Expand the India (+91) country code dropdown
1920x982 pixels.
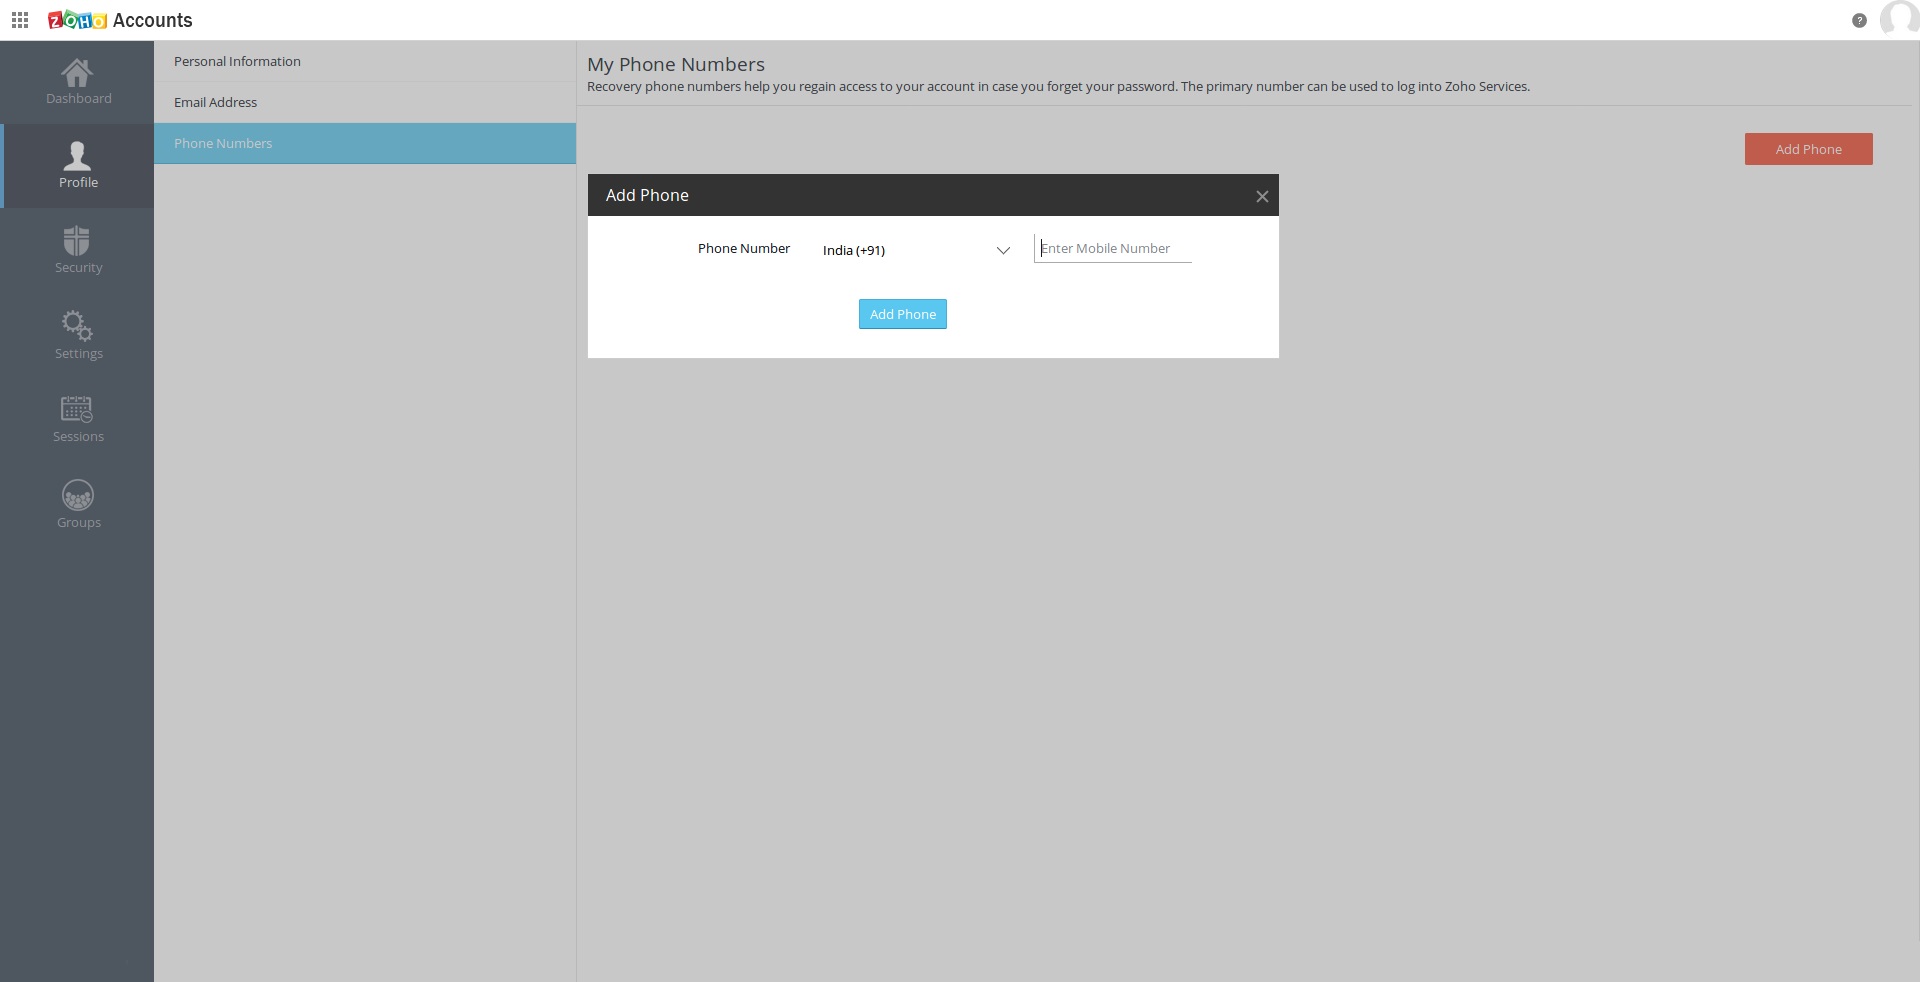tap(916, 250)
